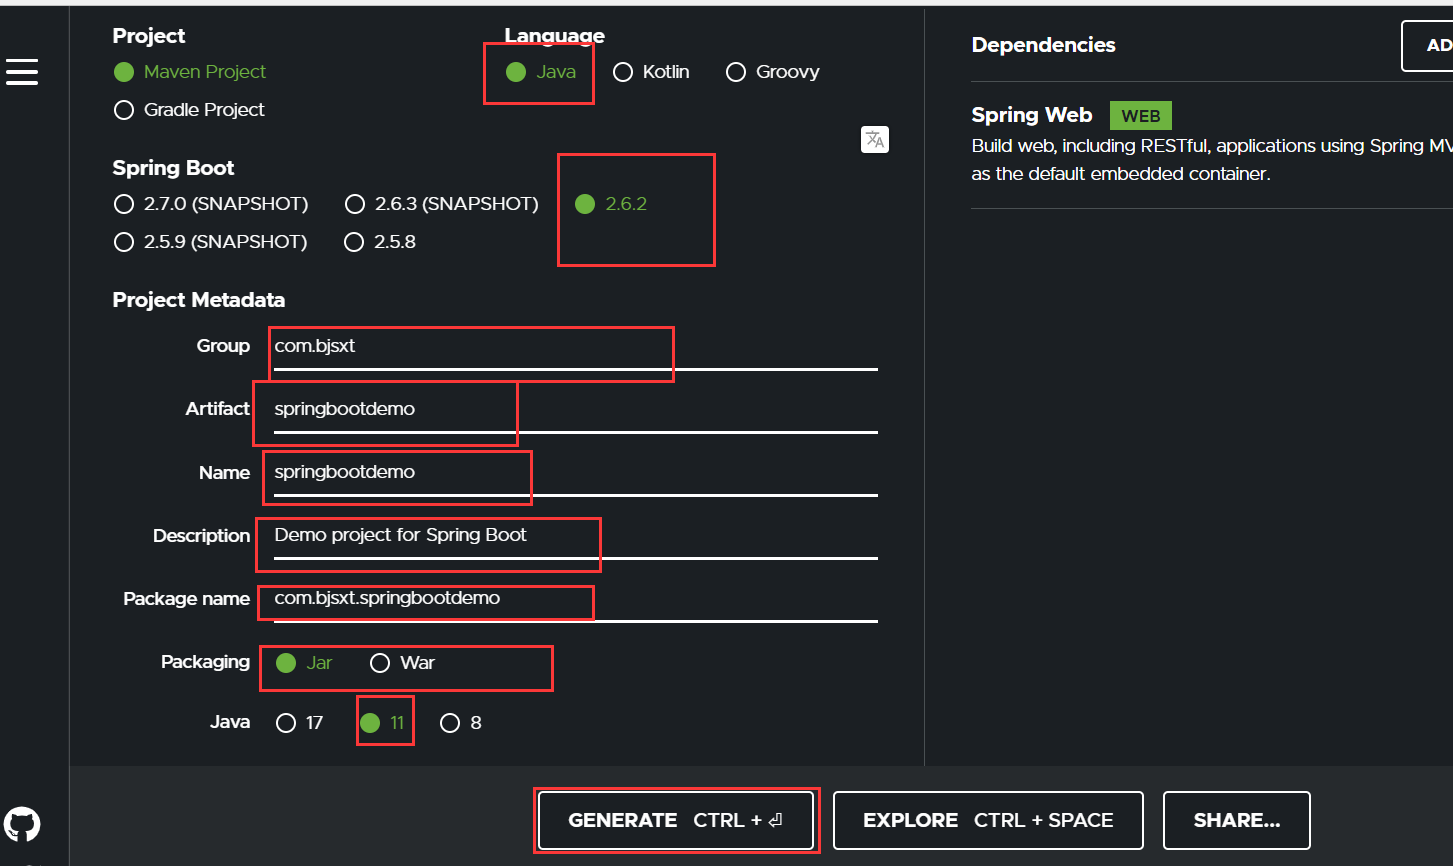Edit the Package name field
The height and width of the screenshot is (866, 1453).
click(576, 600)
